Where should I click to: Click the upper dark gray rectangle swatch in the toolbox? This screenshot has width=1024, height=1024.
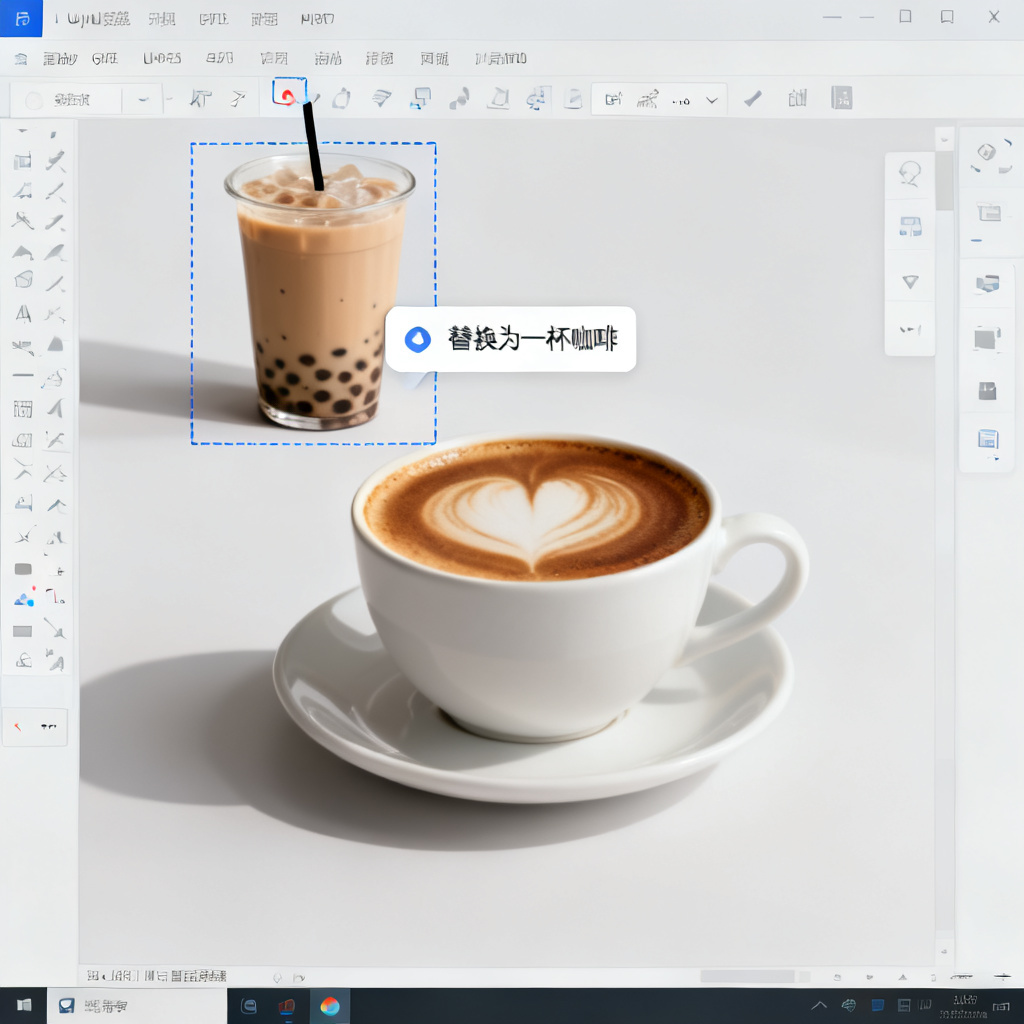23,569
